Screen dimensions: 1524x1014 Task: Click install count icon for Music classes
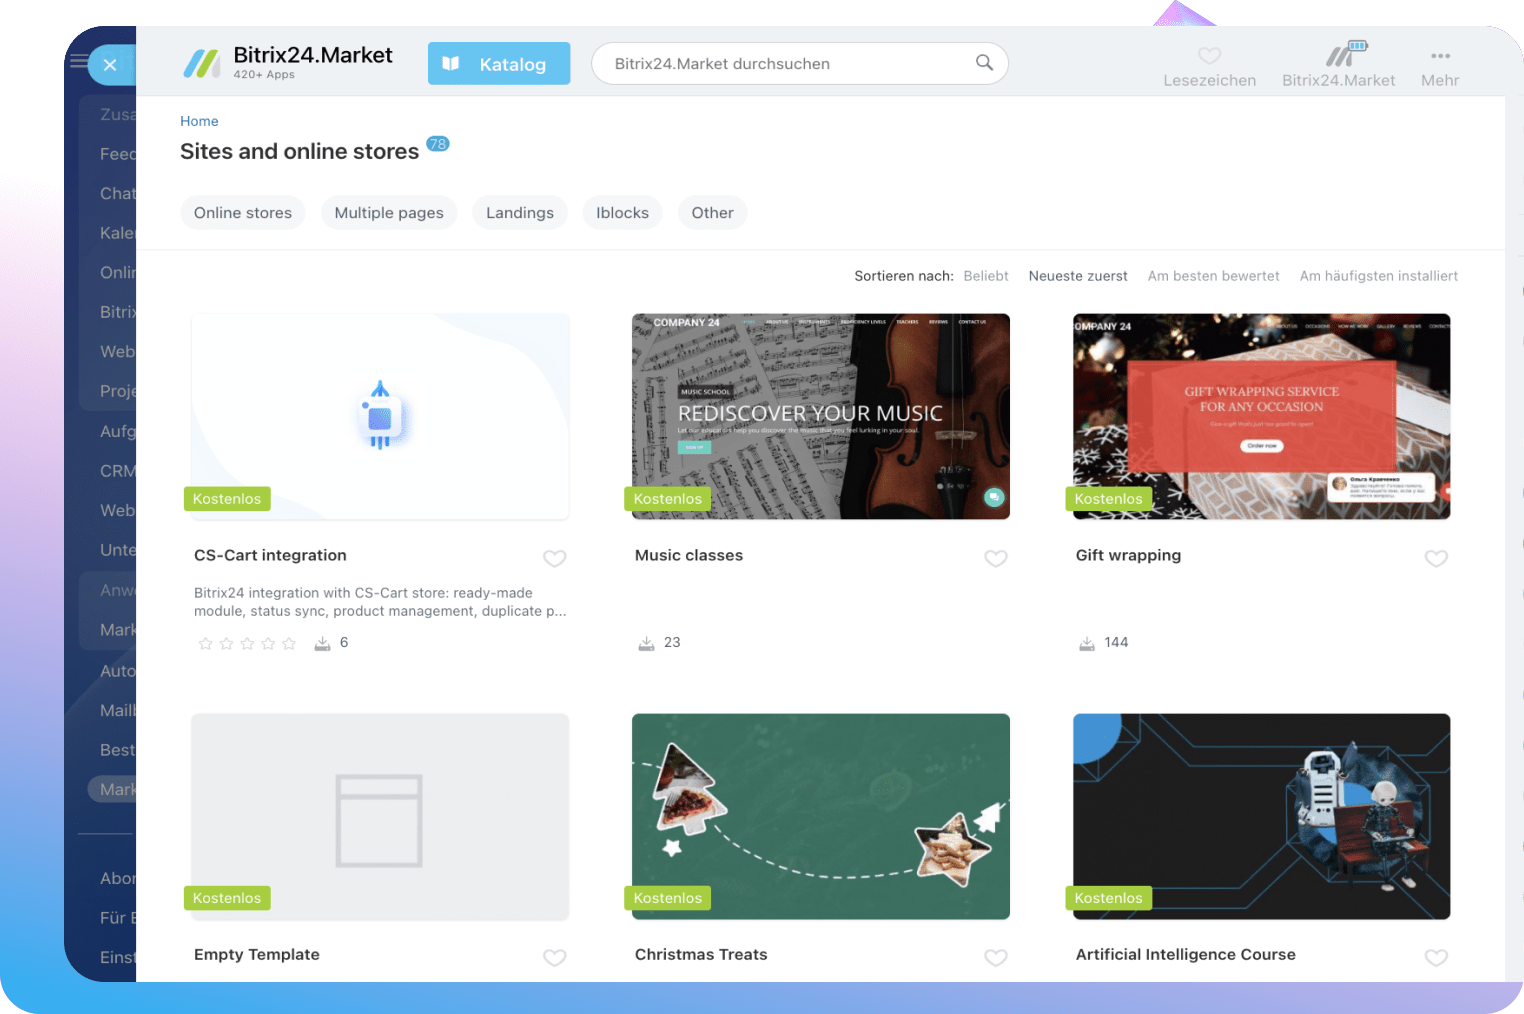click(646, 643)
